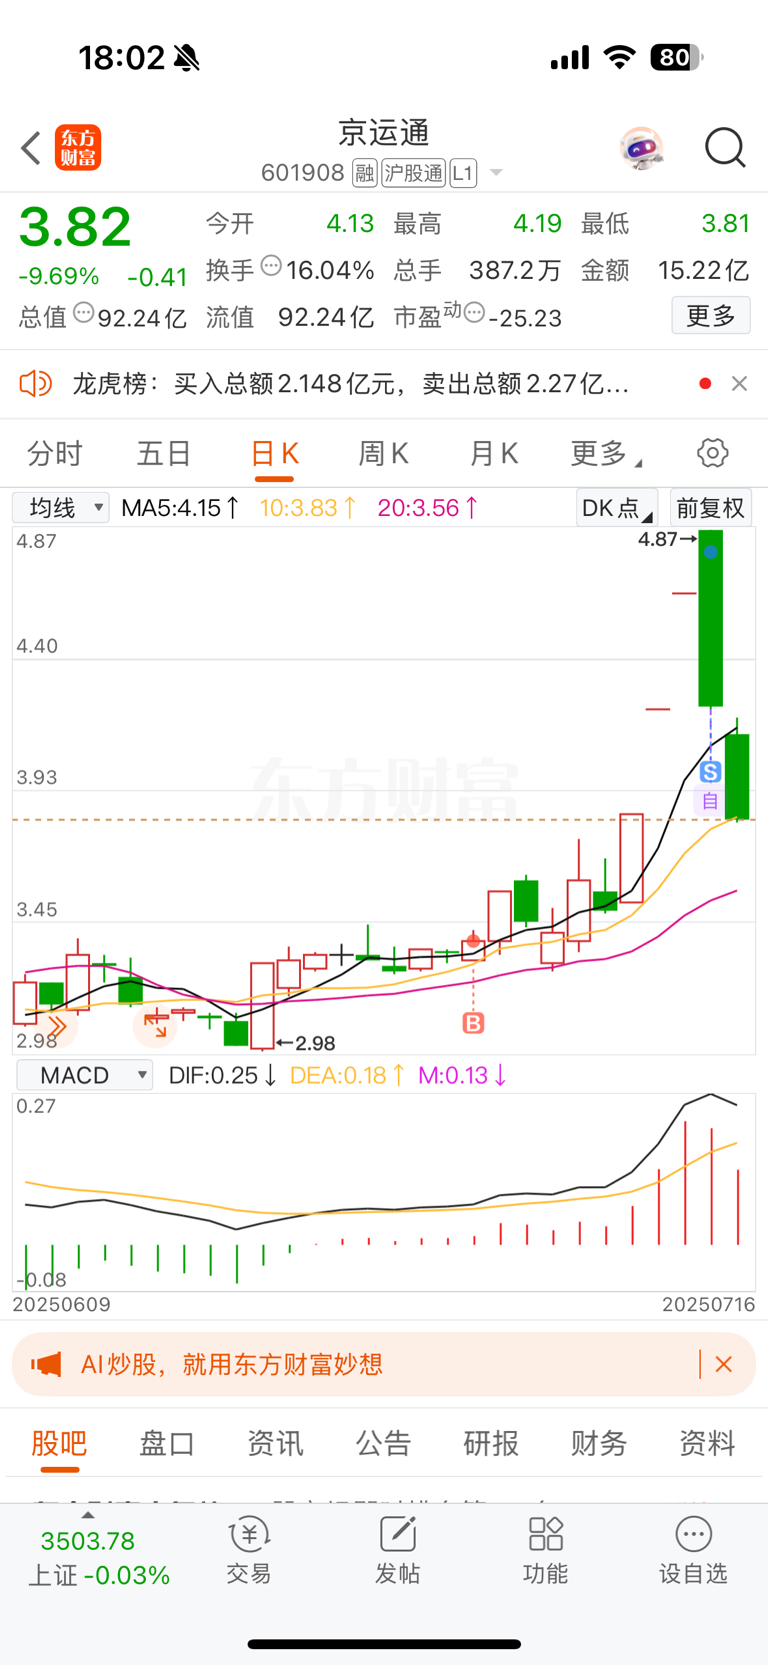Switch to 盘口 tab
The image size is (769, 1665).
167,1443
